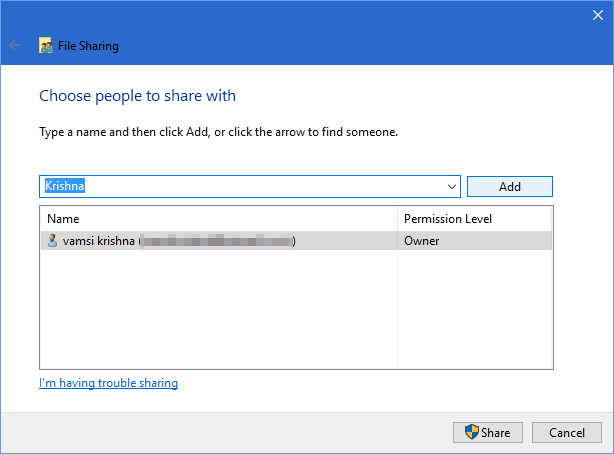Open the "I'm having trouble sharing" link
The width and height of the screenshot is (614, 454).
(x=108, y=383)
